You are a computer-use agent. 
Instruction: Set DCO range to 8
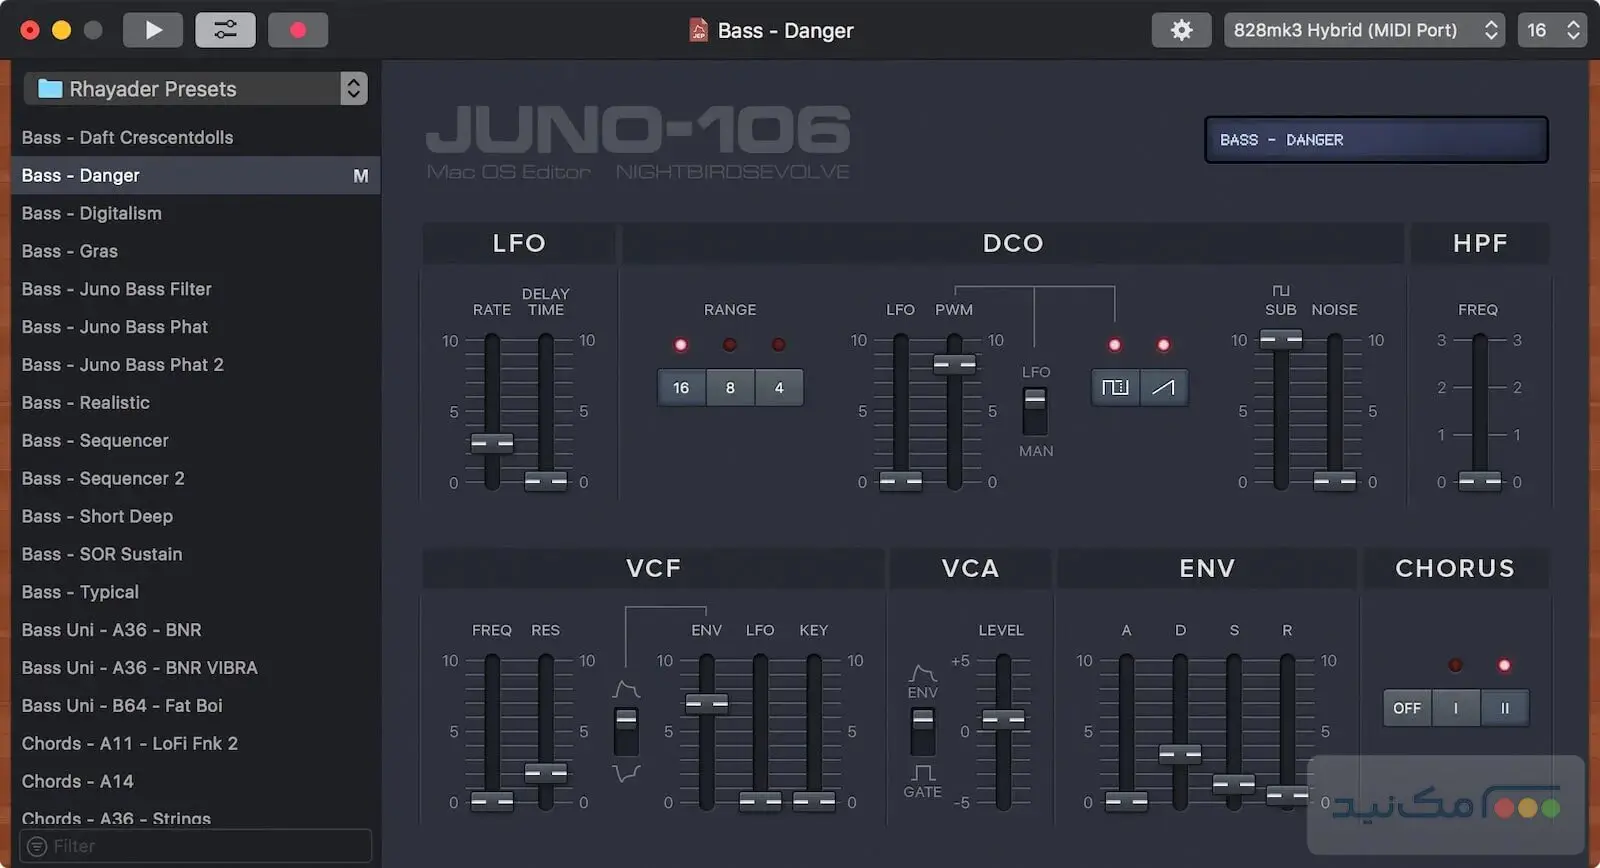point(730,388)
